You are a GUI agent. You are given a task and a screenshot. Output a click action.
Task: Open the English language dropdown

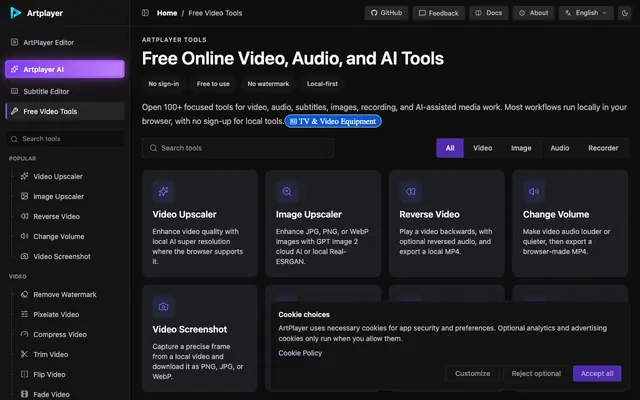[x=586, y=13]
